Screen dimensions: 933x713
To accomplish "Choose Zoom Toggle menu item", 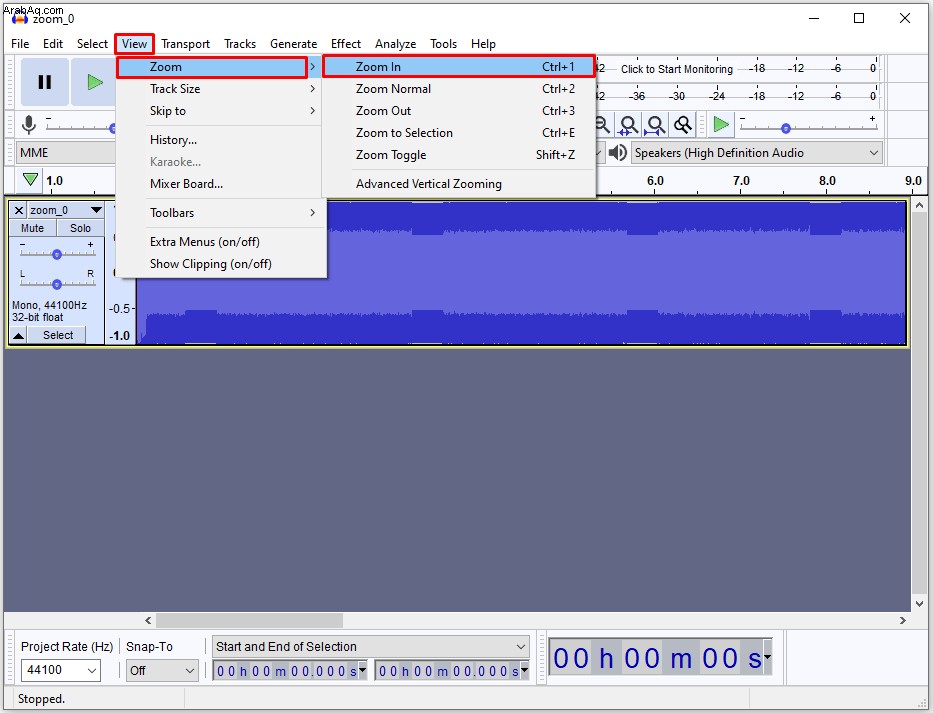I will 458,155.
